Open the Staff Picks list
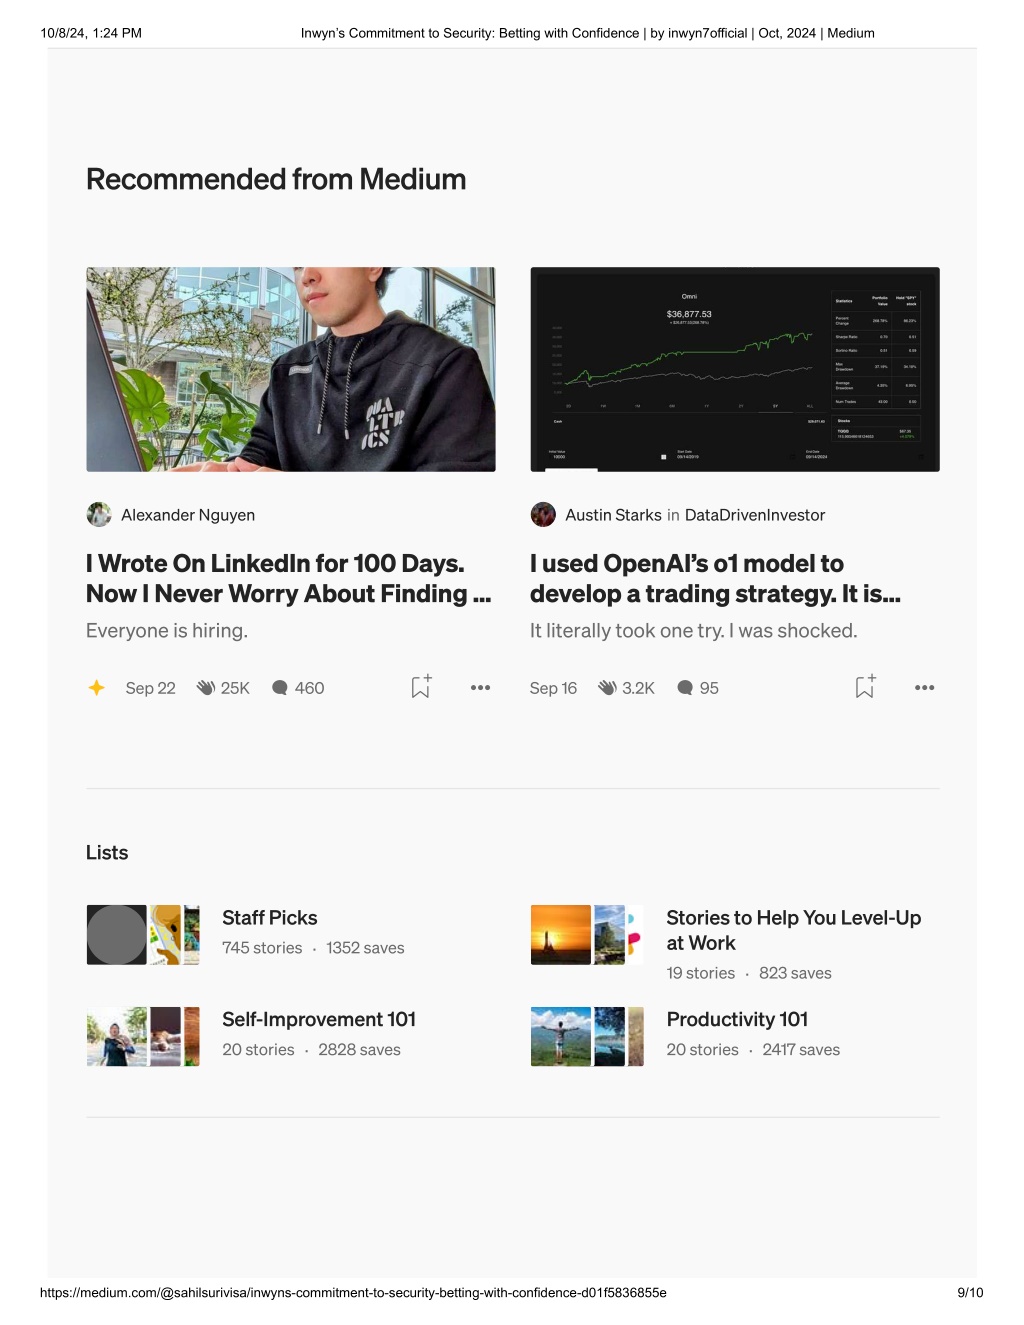The height and width of the screenshot is (1325, 1024). coord(270,918)
